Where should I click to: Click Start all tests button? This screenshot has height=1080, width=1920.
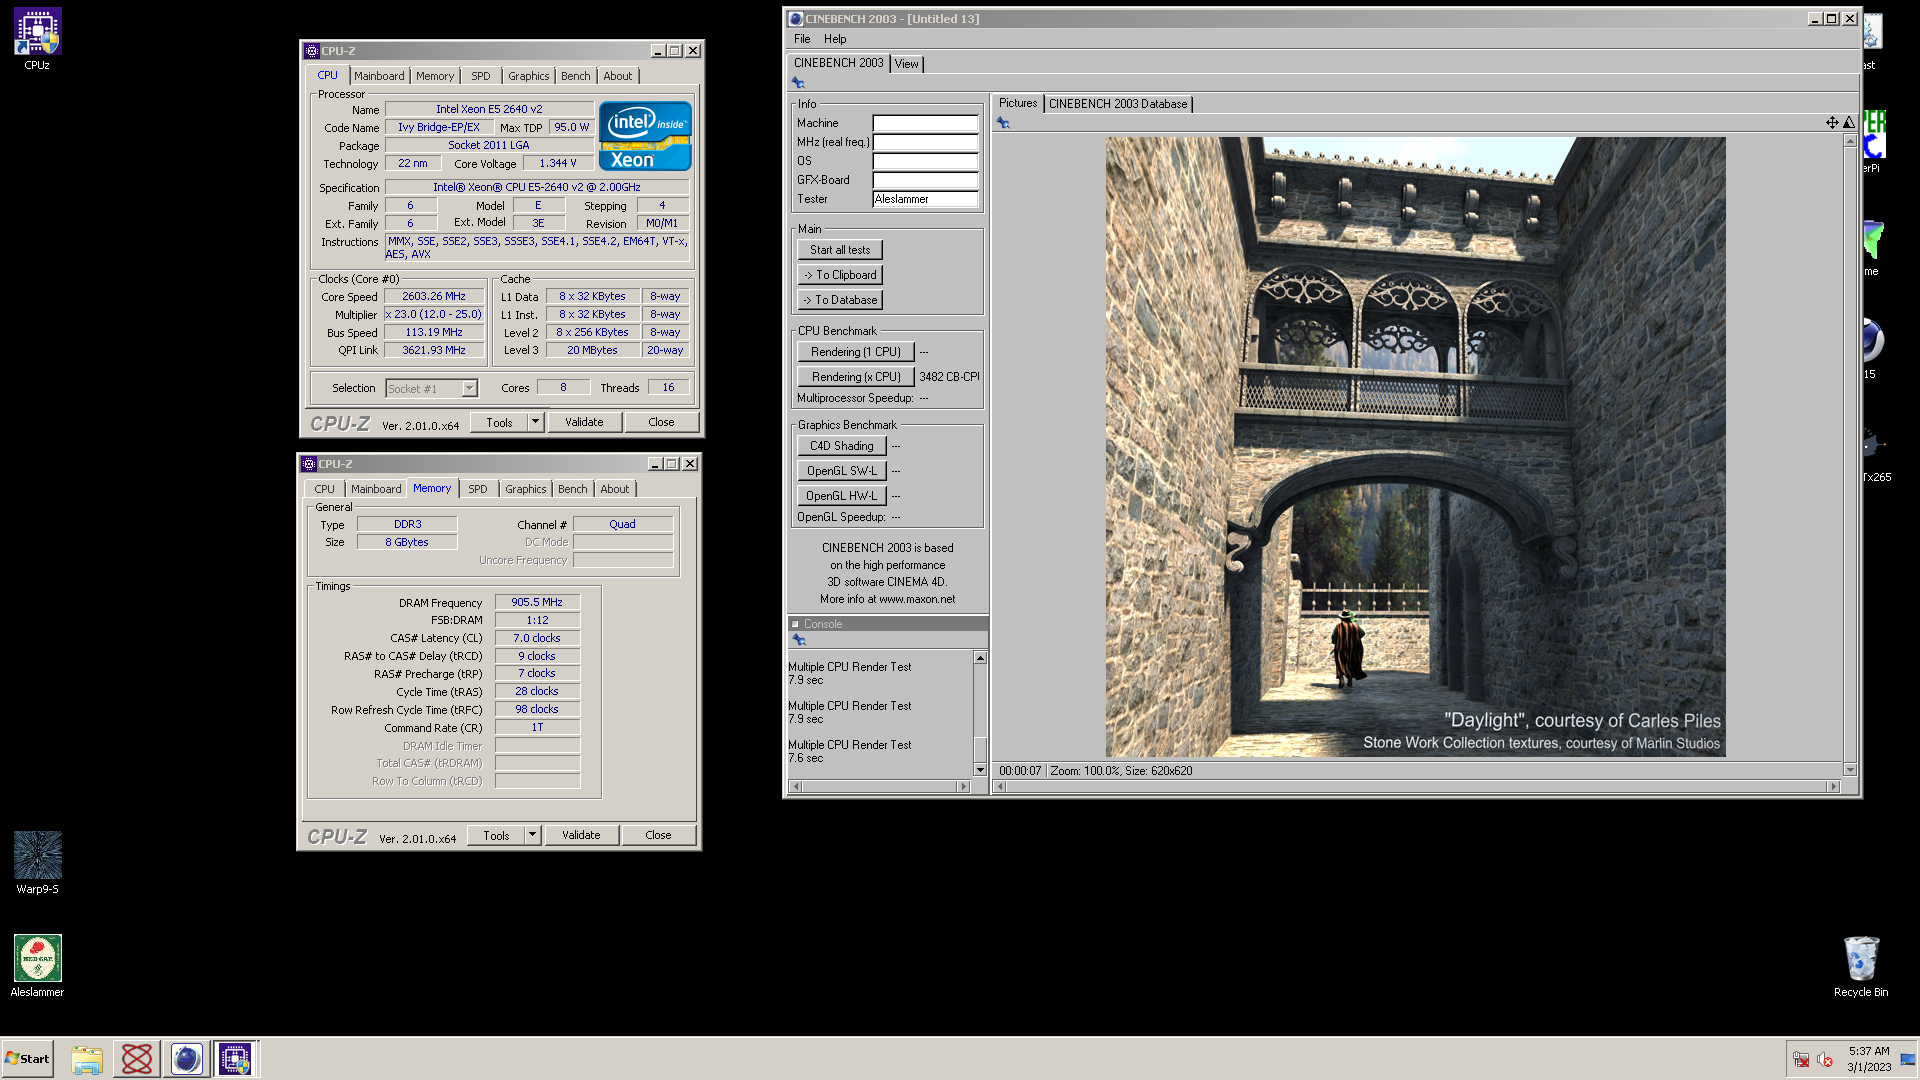tap(840, 250)
